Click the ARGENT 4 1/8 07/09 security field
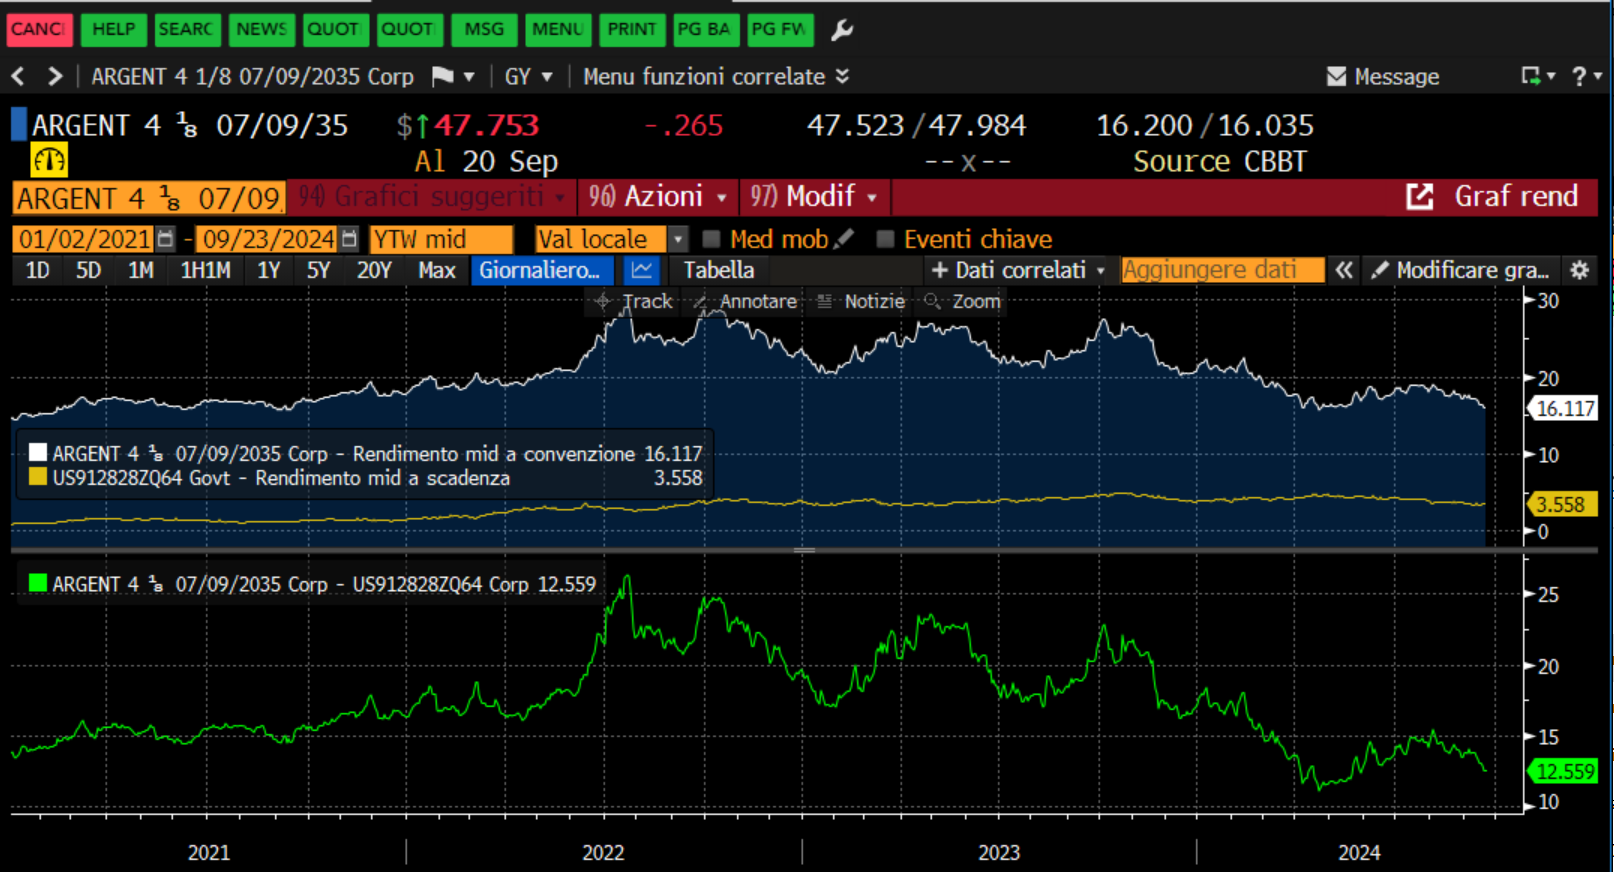The width and height of the screenshot is (1614, 872). tap(148, 198)
